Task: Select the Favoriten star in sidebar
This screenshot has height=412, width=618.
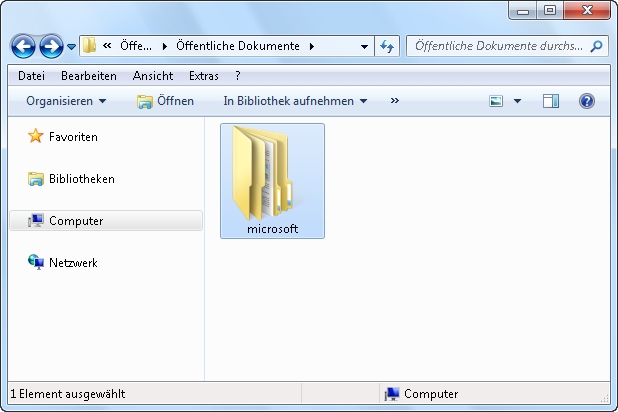Action: [x=36, y=136]
